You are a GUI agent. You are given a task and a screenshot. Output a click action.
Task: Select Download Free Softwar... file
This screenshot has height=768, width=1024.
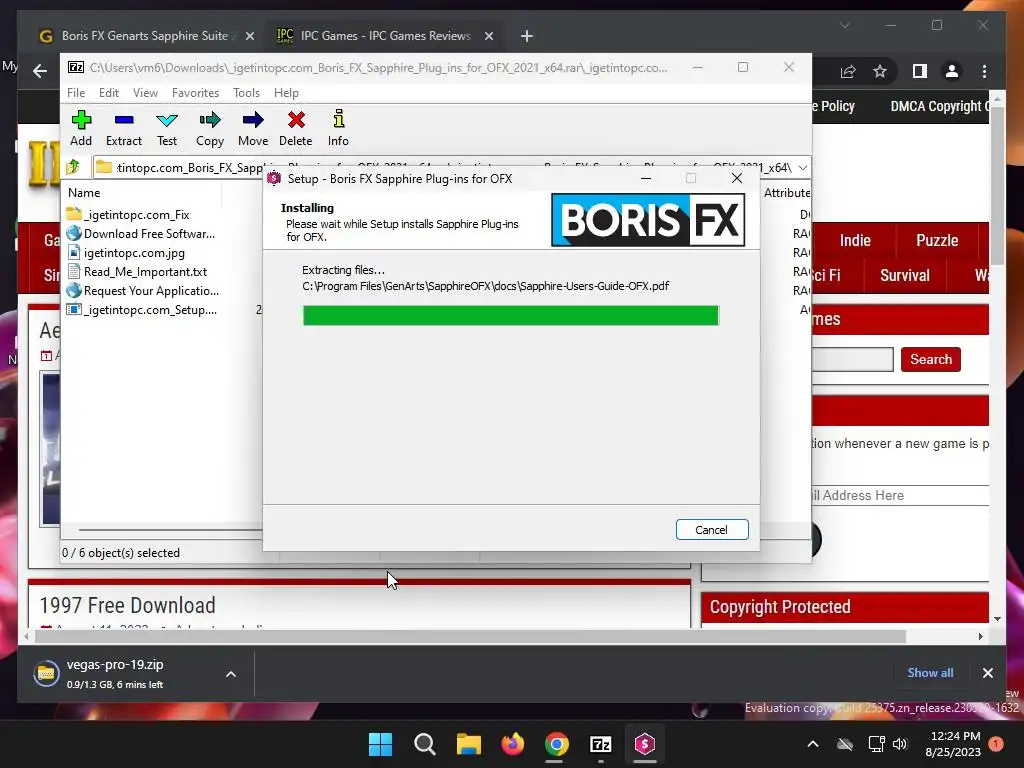[x=140, y=234]
